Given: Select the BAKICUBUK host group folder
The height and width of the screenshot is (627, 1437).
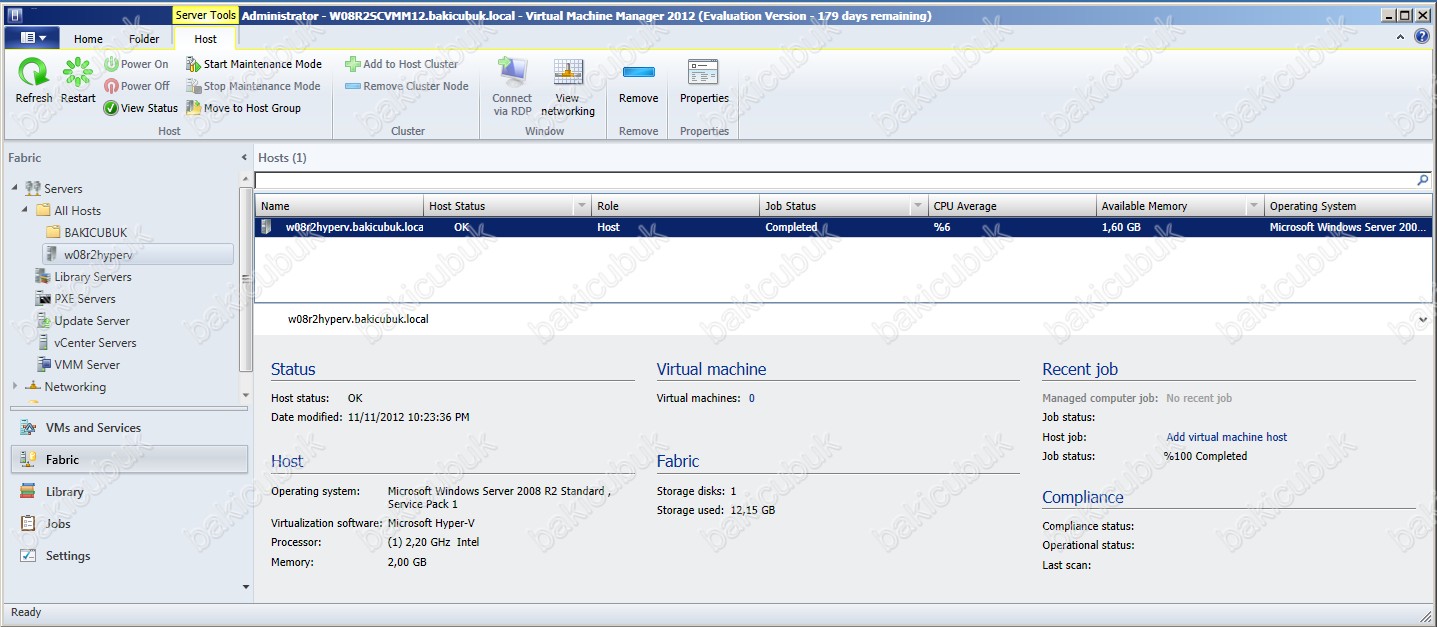Looking at the screenshot, I should (87, 233).
